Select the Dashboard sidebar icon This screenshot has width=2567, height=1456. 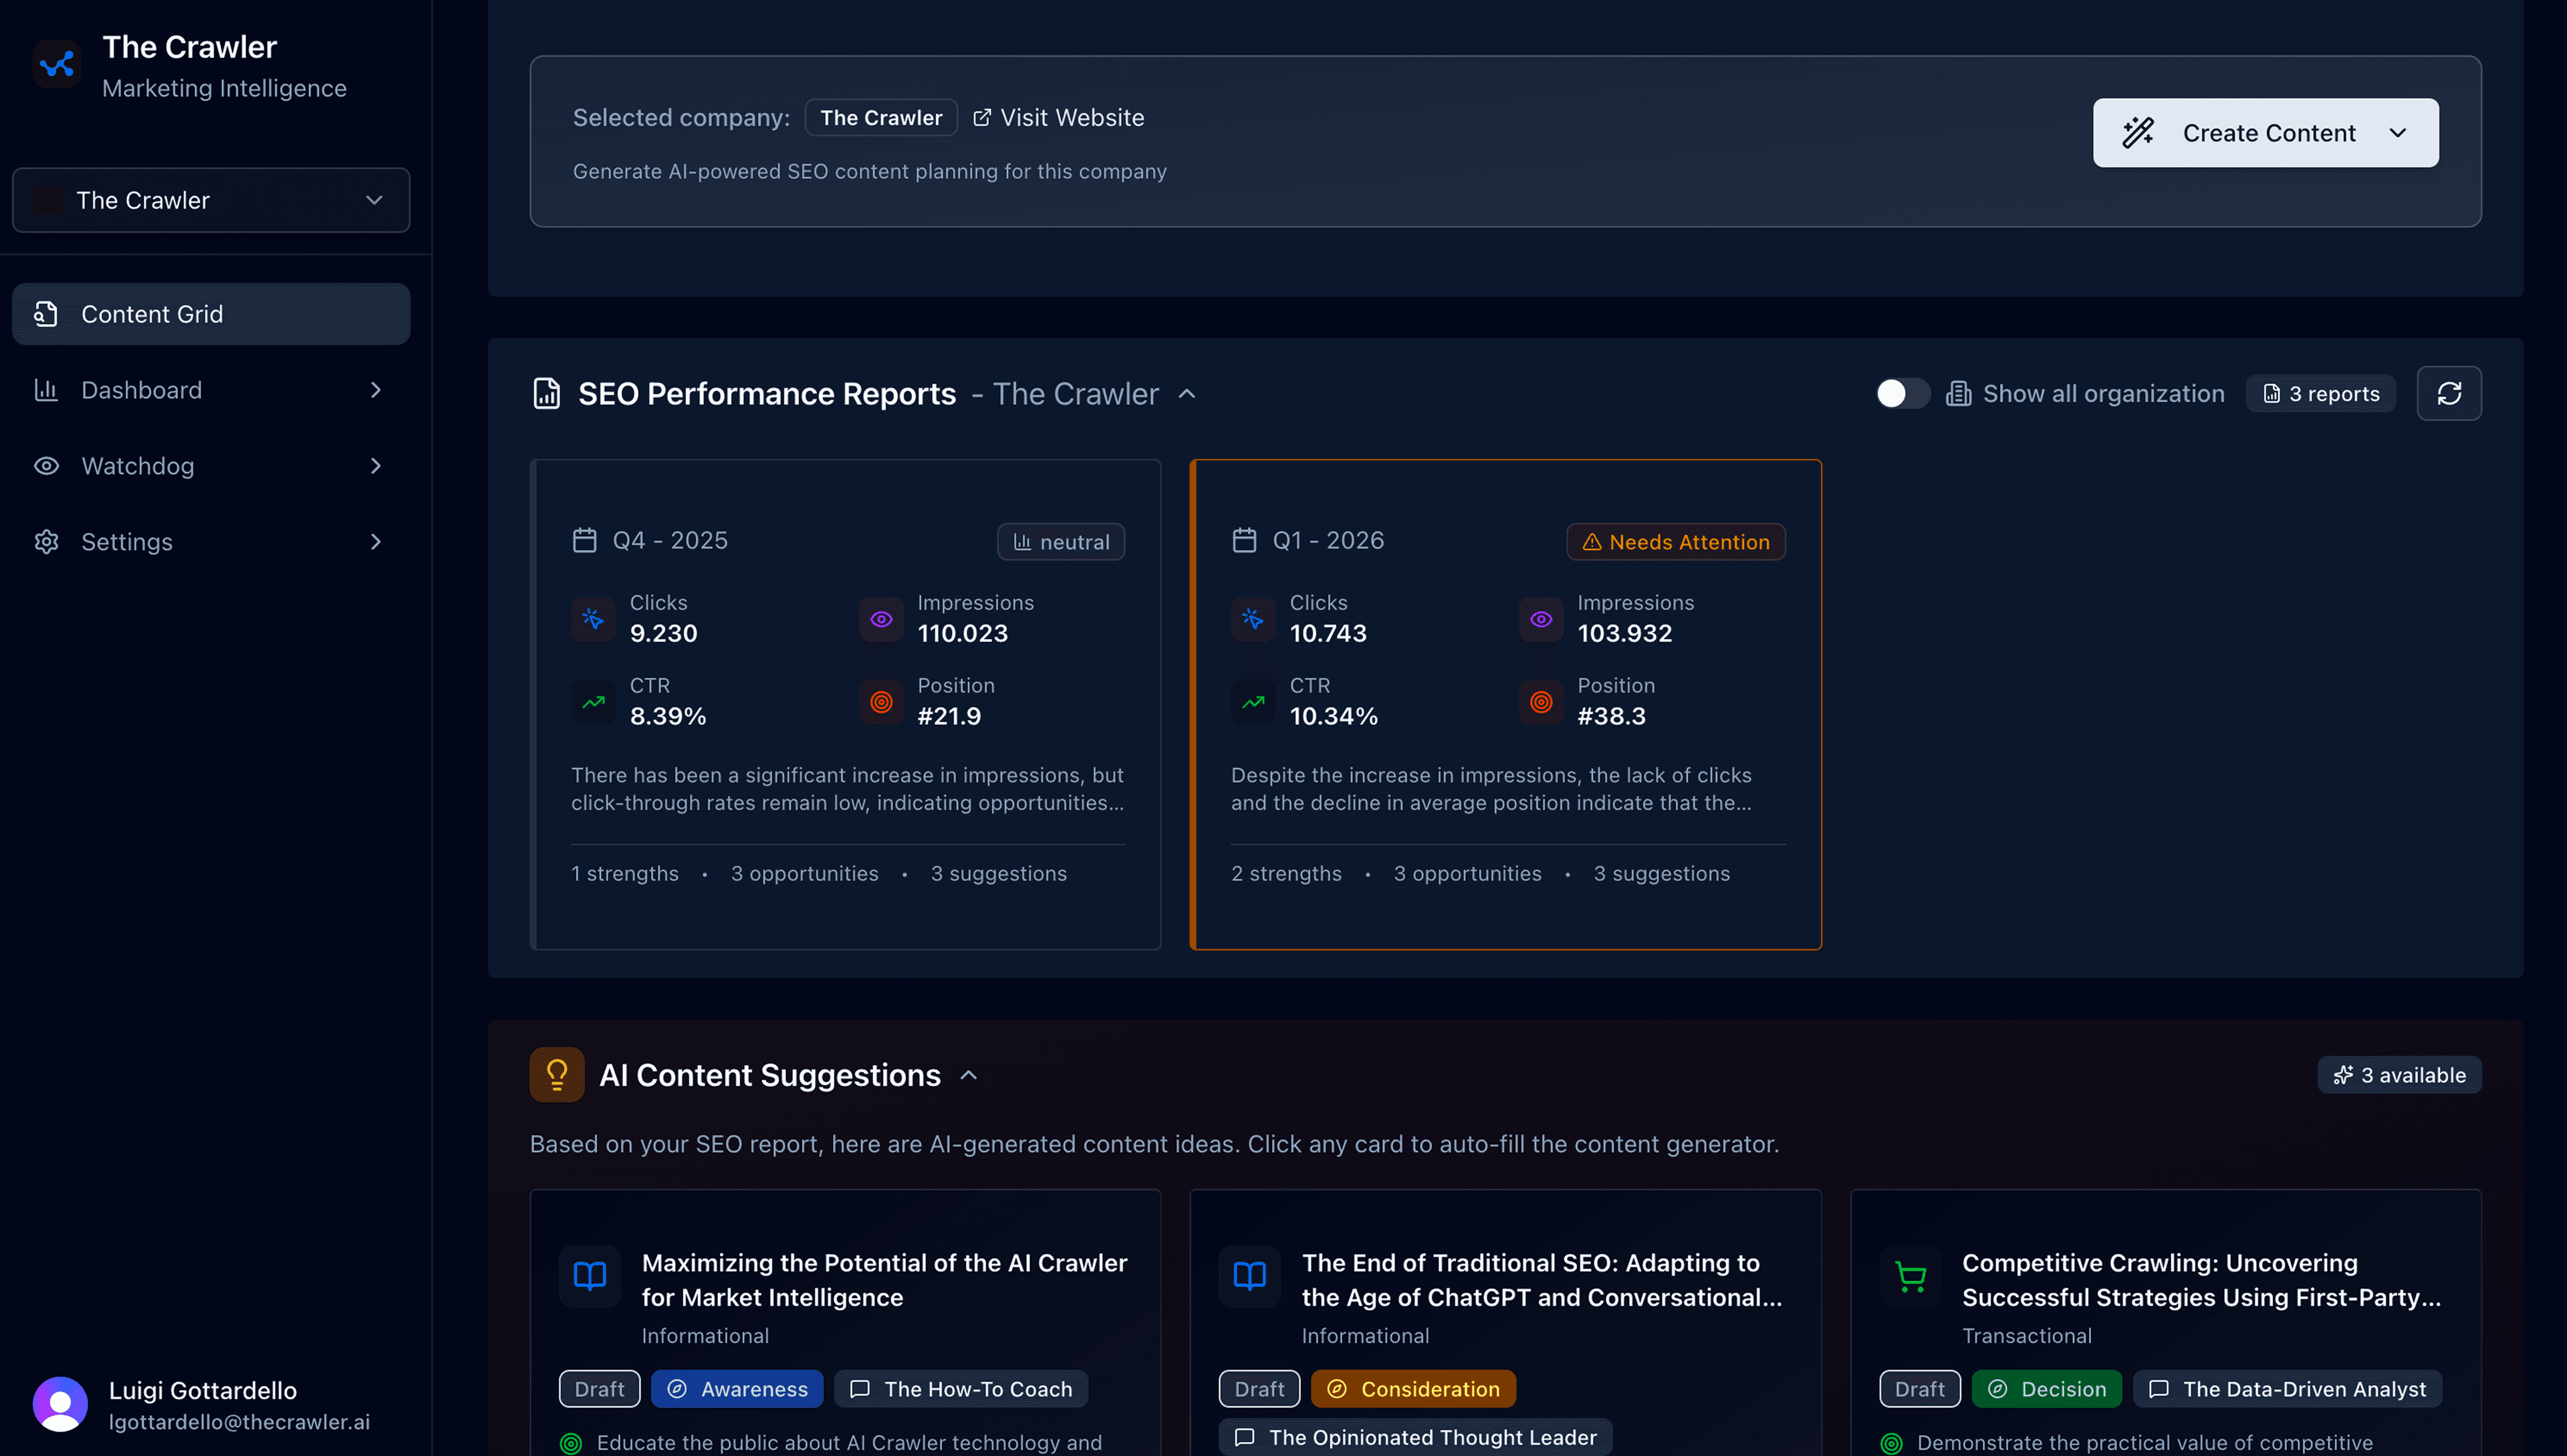46,390
